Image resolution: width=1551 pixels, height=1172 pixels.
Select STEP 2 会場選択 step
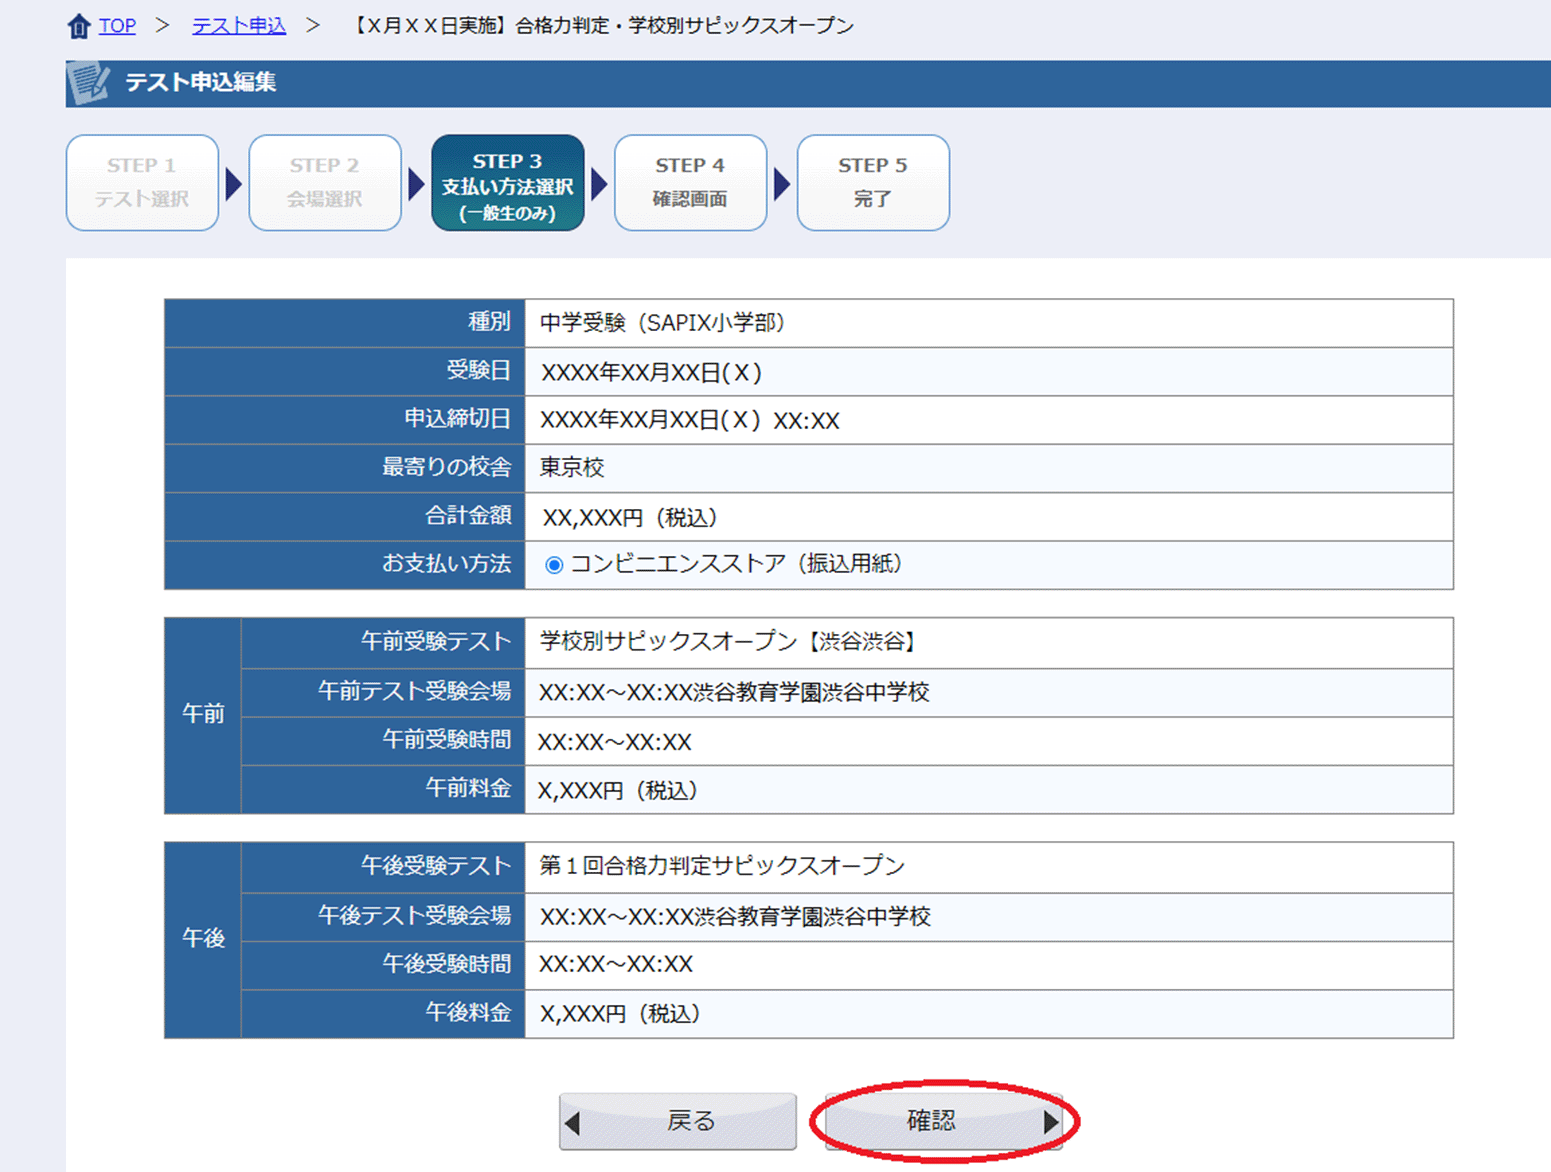(325, 183)
